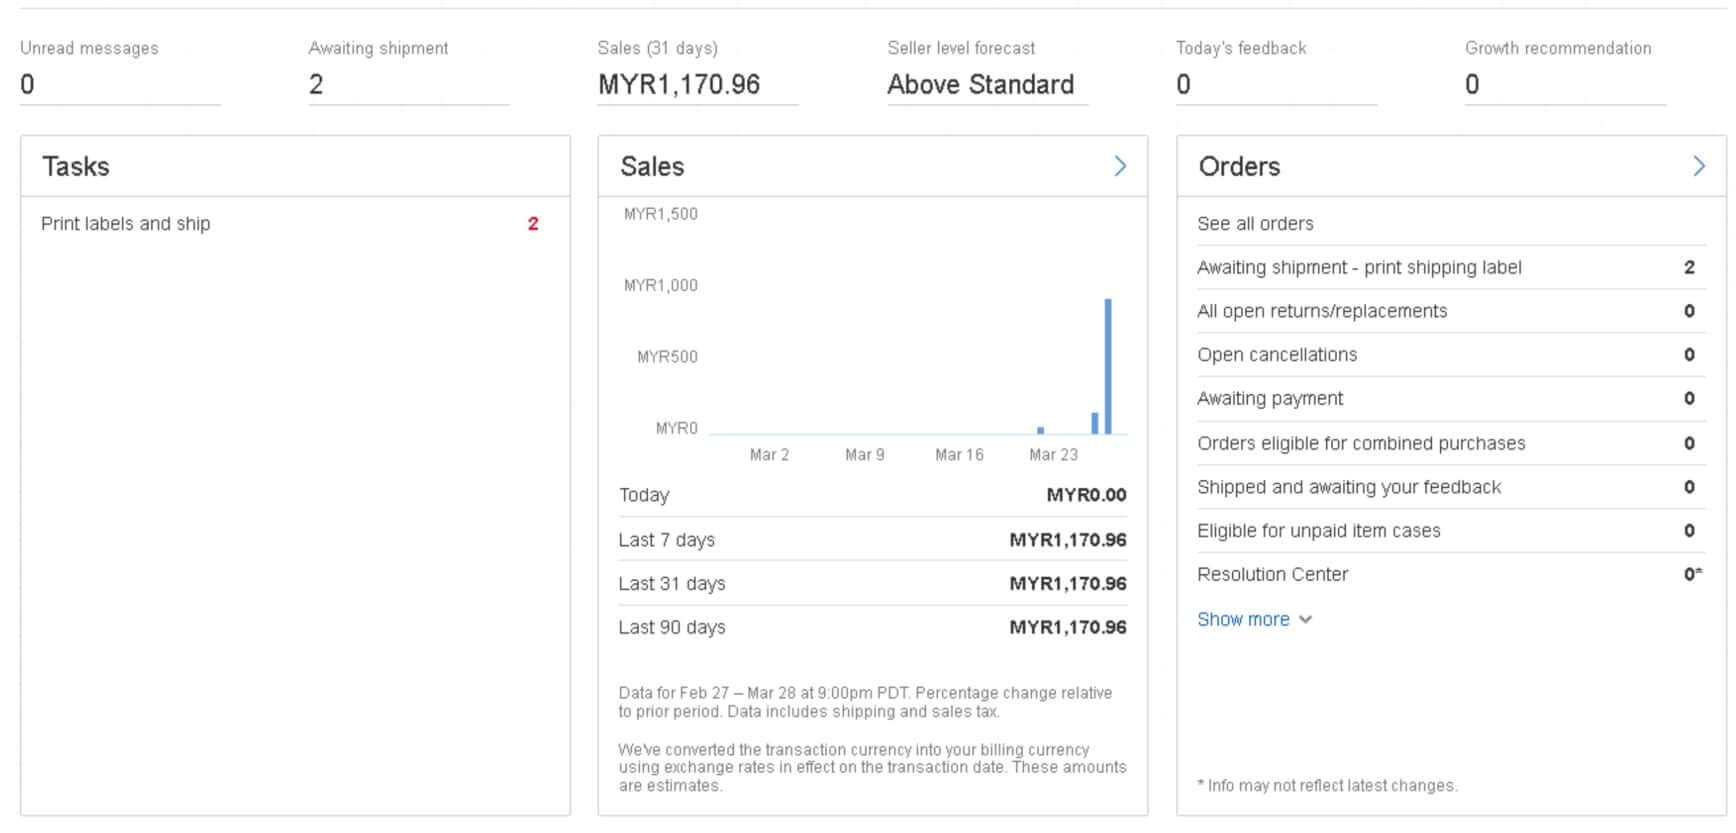1736x833 pixels.
Task: Click the tallest bar in sales chart
Action: [x=1108, y=366]
